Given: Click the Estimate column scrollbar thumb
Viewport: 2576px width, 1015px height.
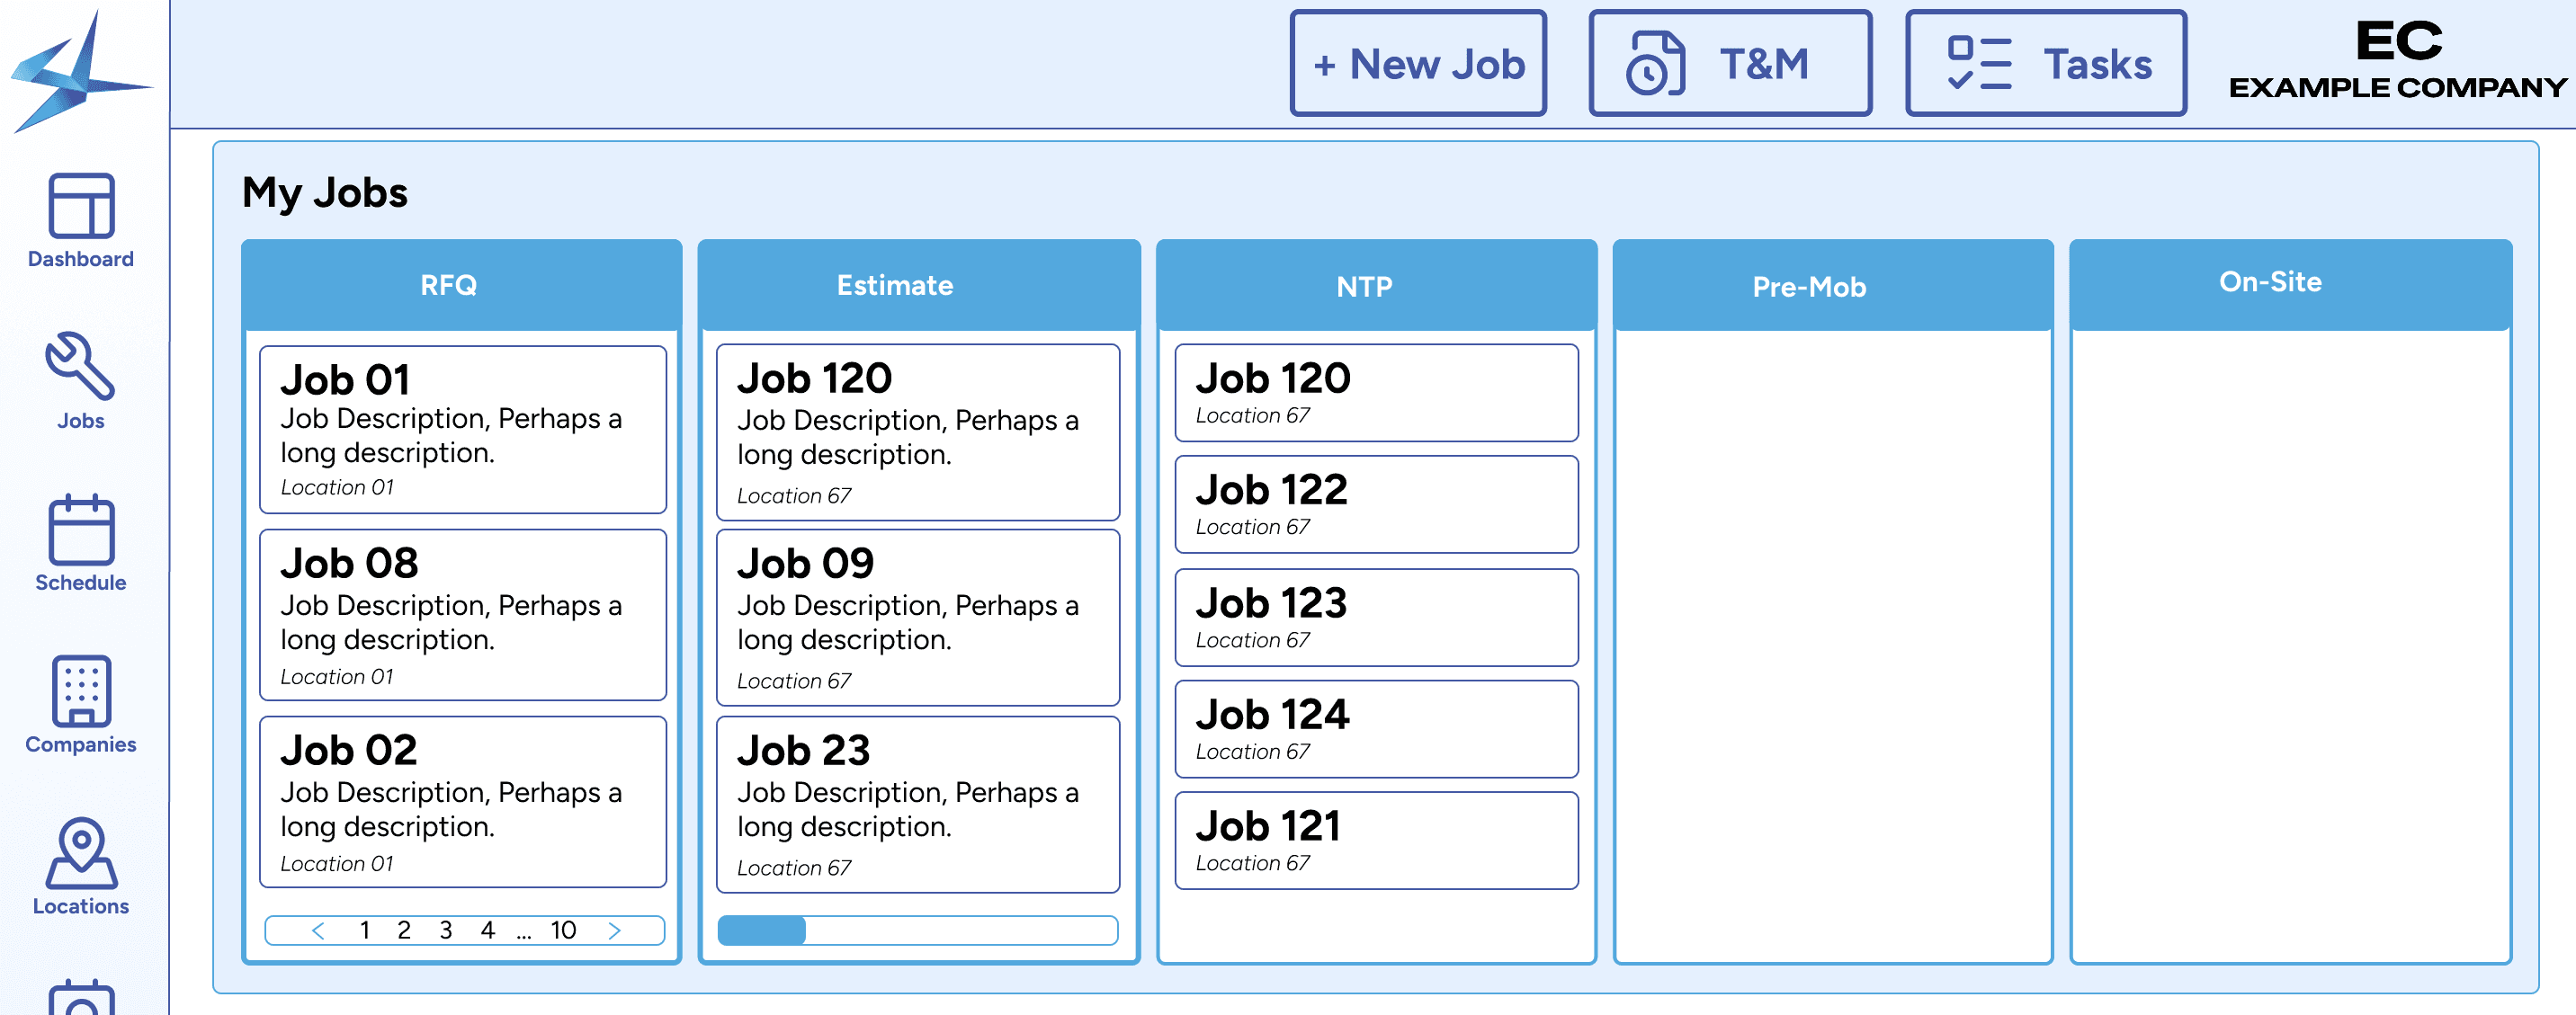Looking at the screenshot, I should [x=762, y=930].
